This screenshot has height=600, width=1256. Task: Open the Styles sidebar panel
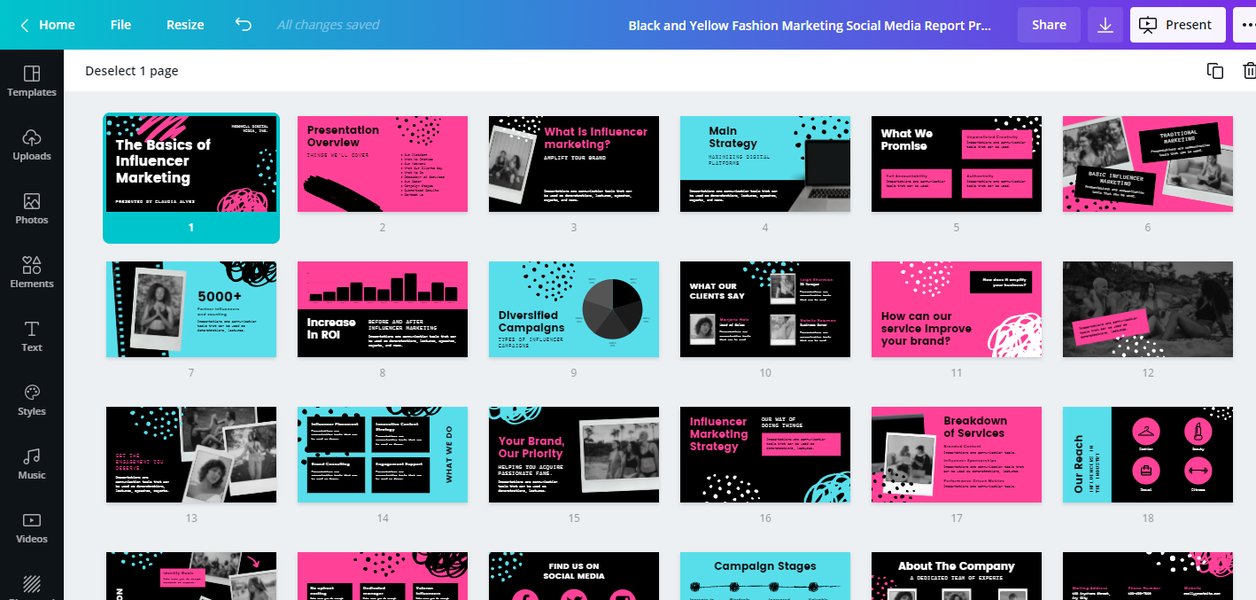31,400
